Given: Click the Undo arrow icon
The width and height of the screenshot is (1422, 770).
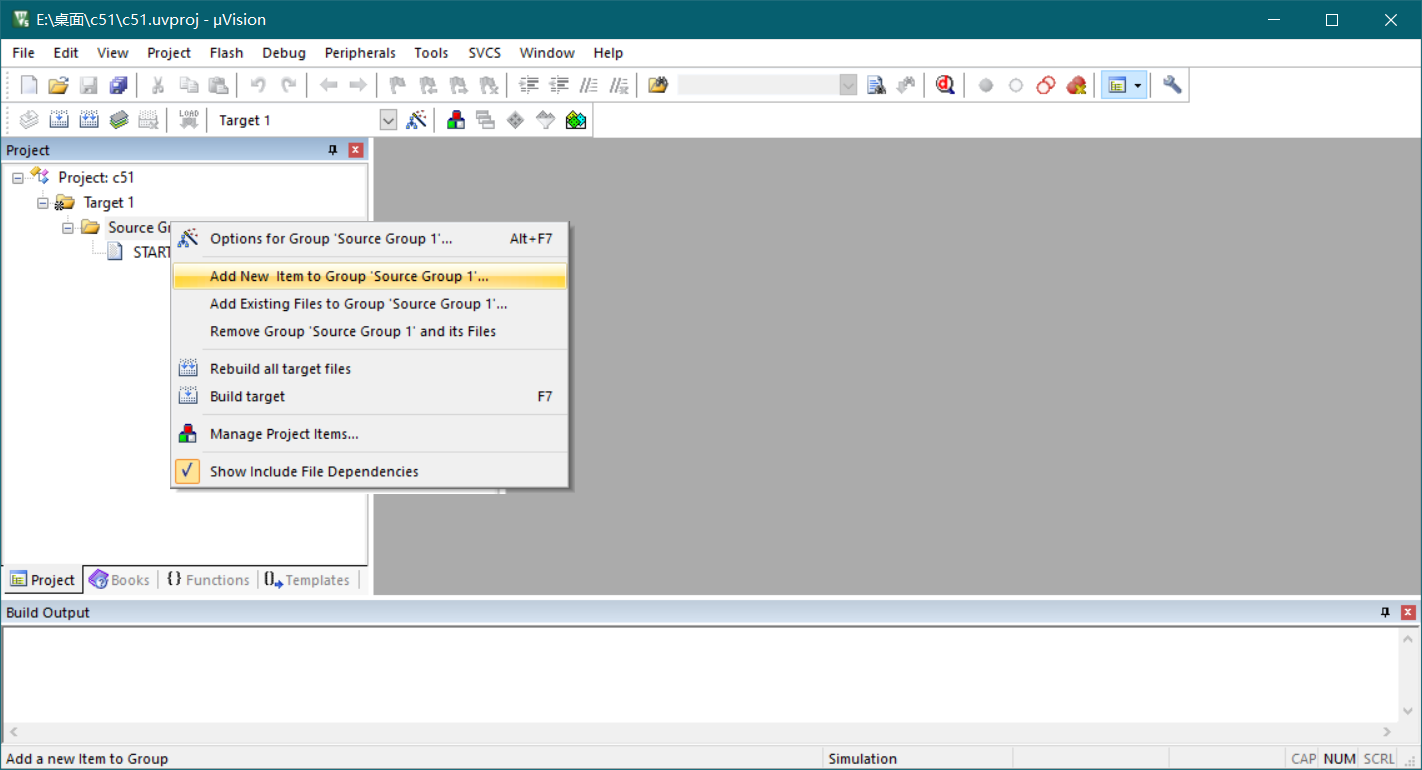Looking at the screenshot, I should click(x=258, y=85).
